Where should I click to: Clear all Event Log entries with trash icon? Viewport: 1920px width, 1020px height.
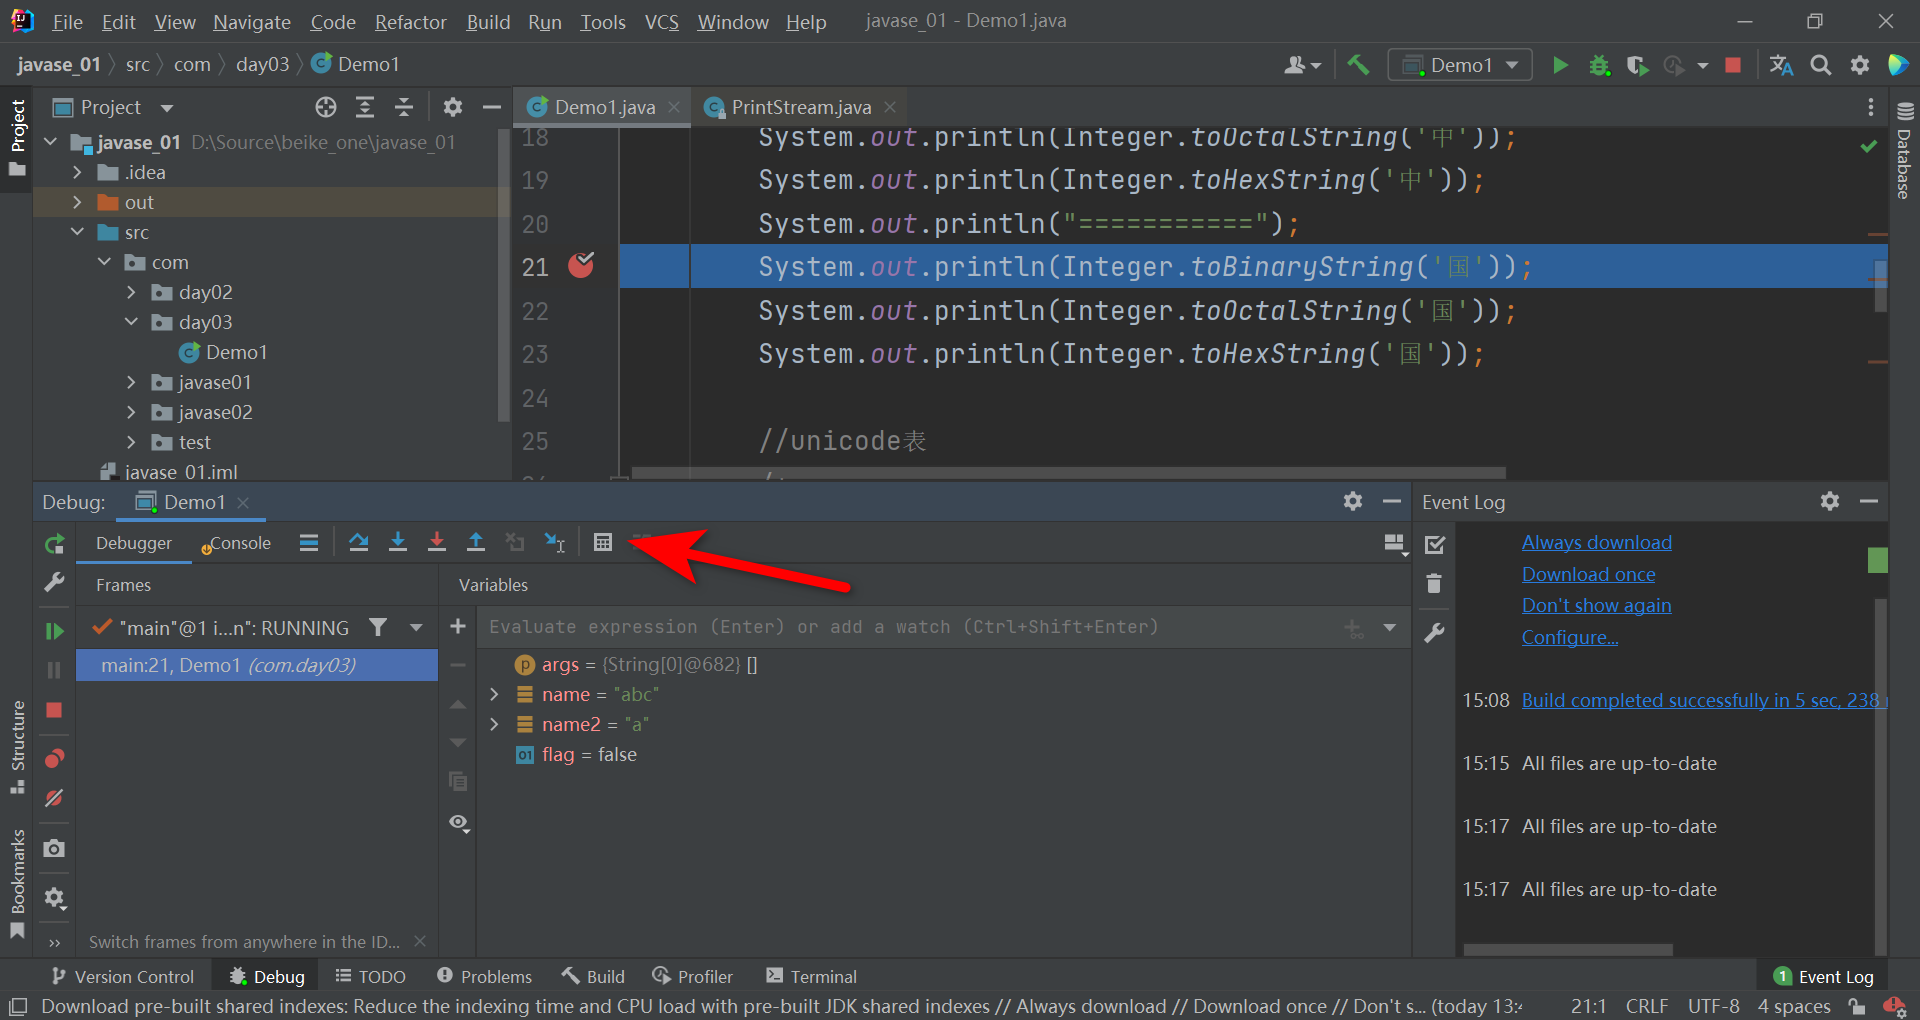tap(1434, 583)
